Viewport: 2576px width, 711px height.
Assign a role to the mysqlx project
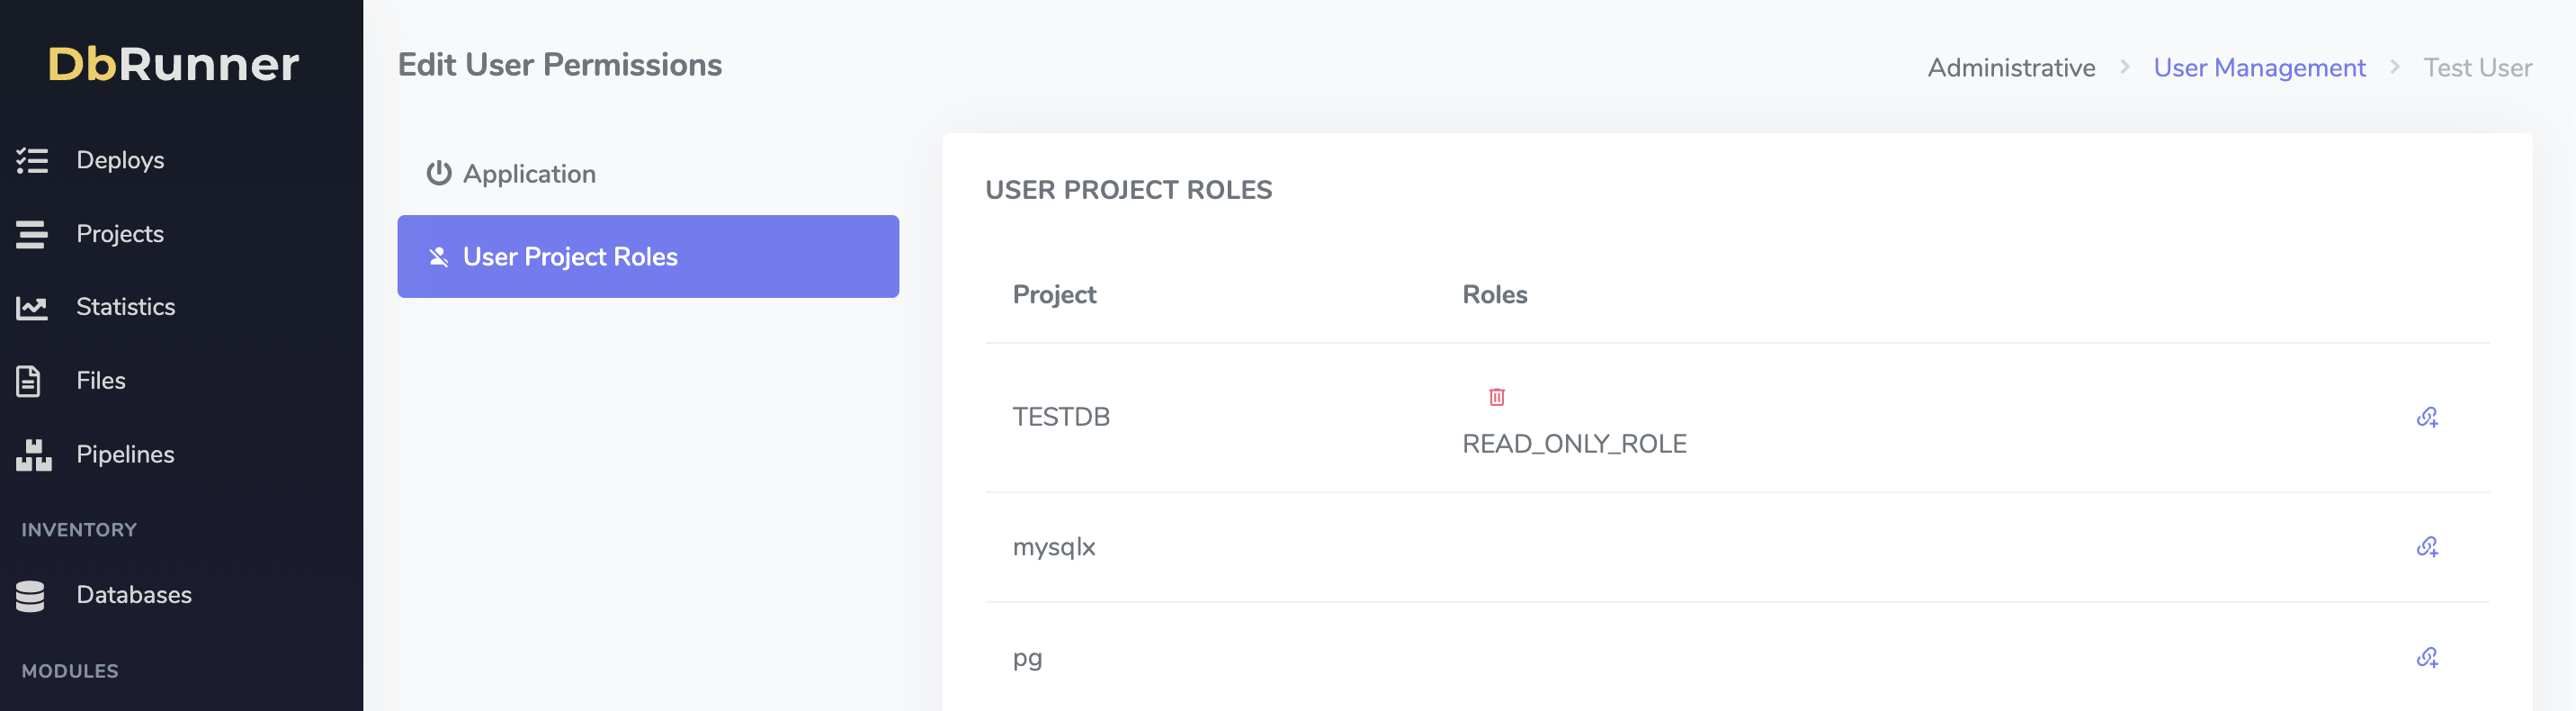tap(2427, 547)
